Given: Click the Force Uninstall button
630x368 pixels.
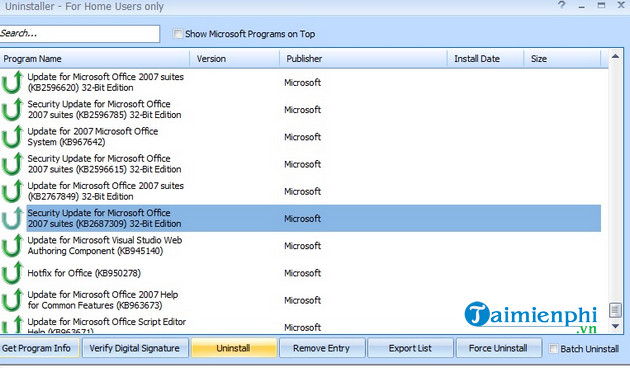Looking at the screenshot, I should 498,348.
